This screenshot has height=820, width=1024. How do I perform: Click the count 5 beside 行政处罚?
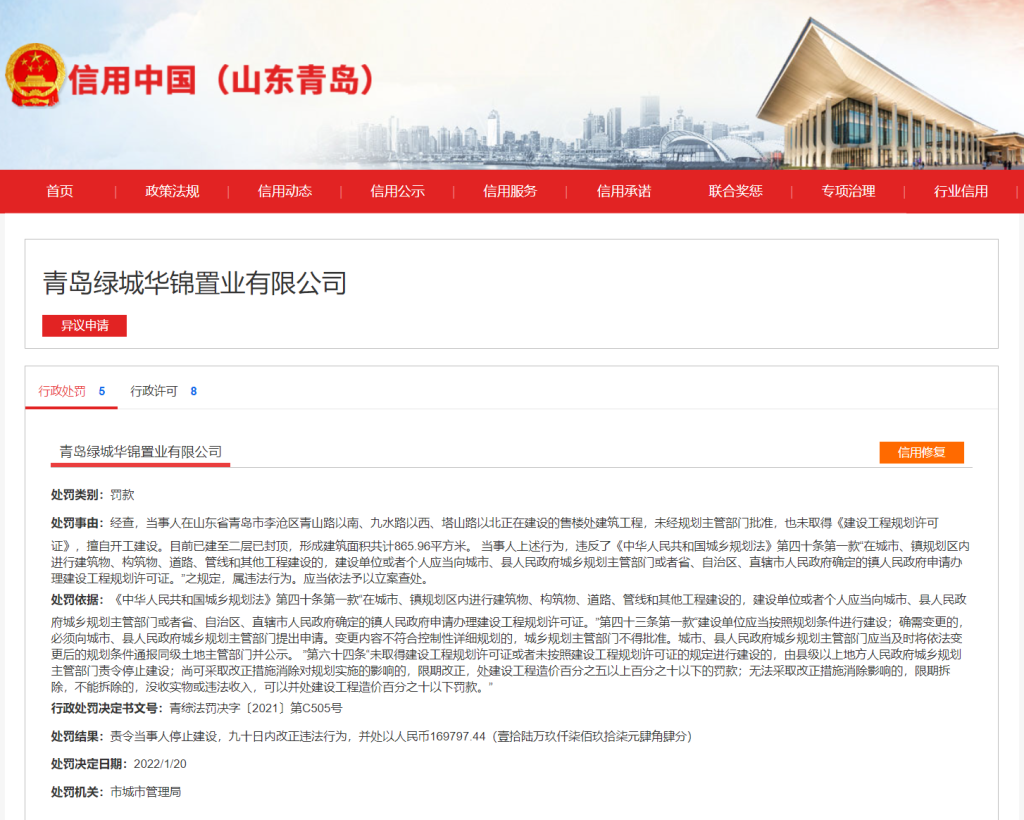tap(102, 391)
